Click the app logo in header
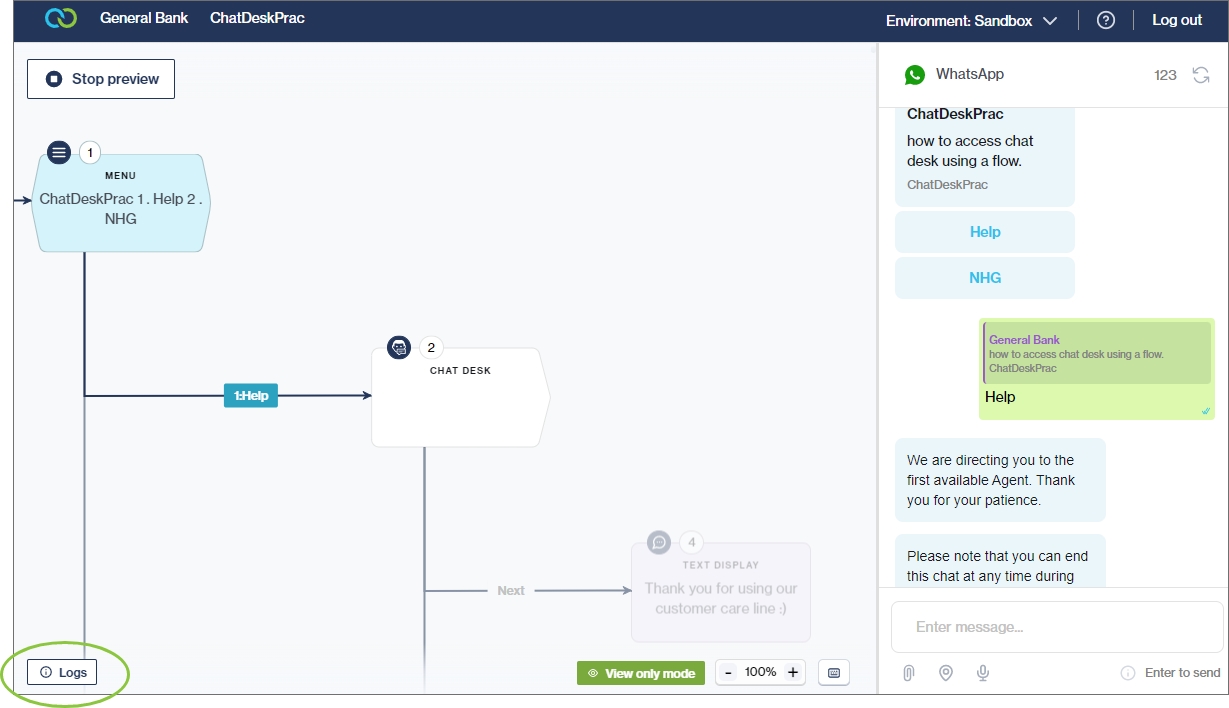Image resolution: width=1229 pixels, height=708 pixels. [x=61, y=19]
